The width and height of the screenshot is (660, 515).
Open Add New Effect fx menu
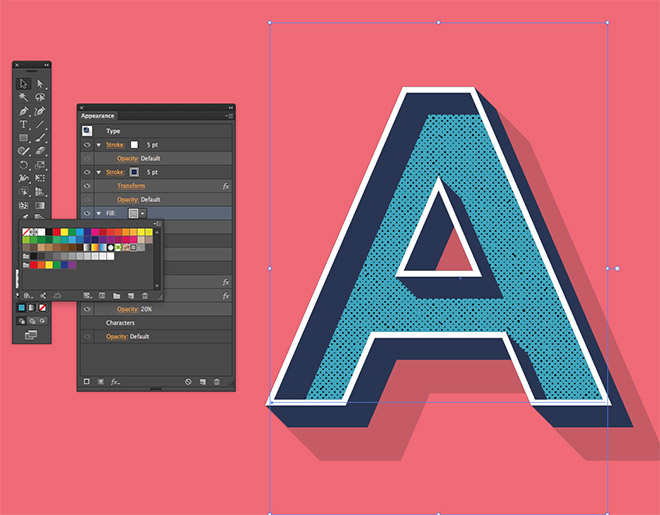[115, 382]
